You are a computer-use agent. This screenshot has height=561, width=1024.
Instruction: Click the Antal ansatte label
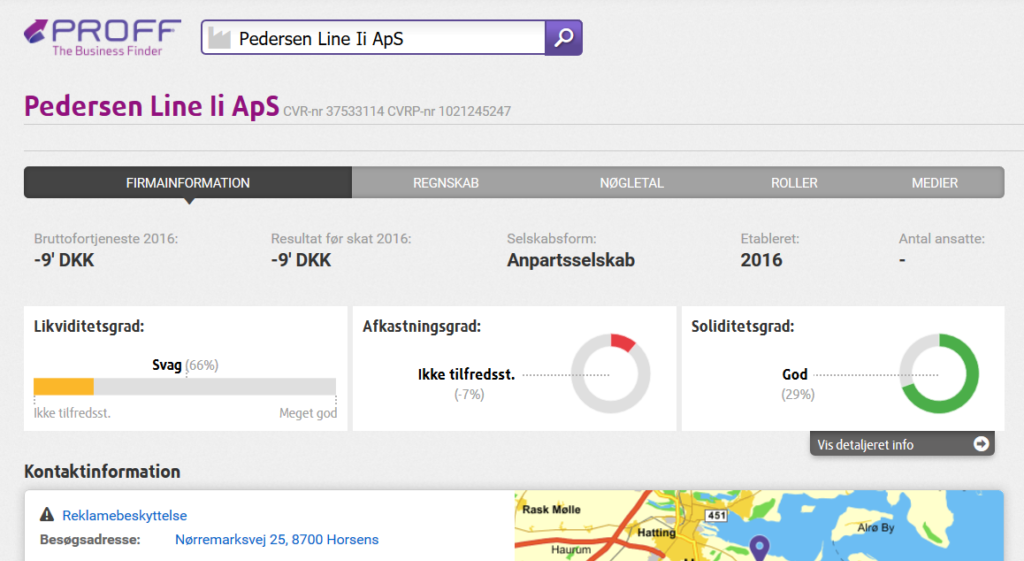(942, 238)
